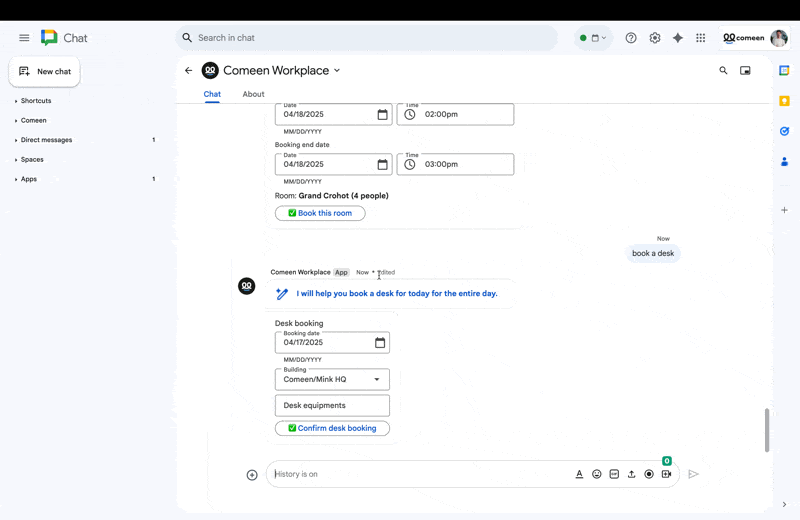
Task: Open Keep in the side panel
Action: coord(784,101)
